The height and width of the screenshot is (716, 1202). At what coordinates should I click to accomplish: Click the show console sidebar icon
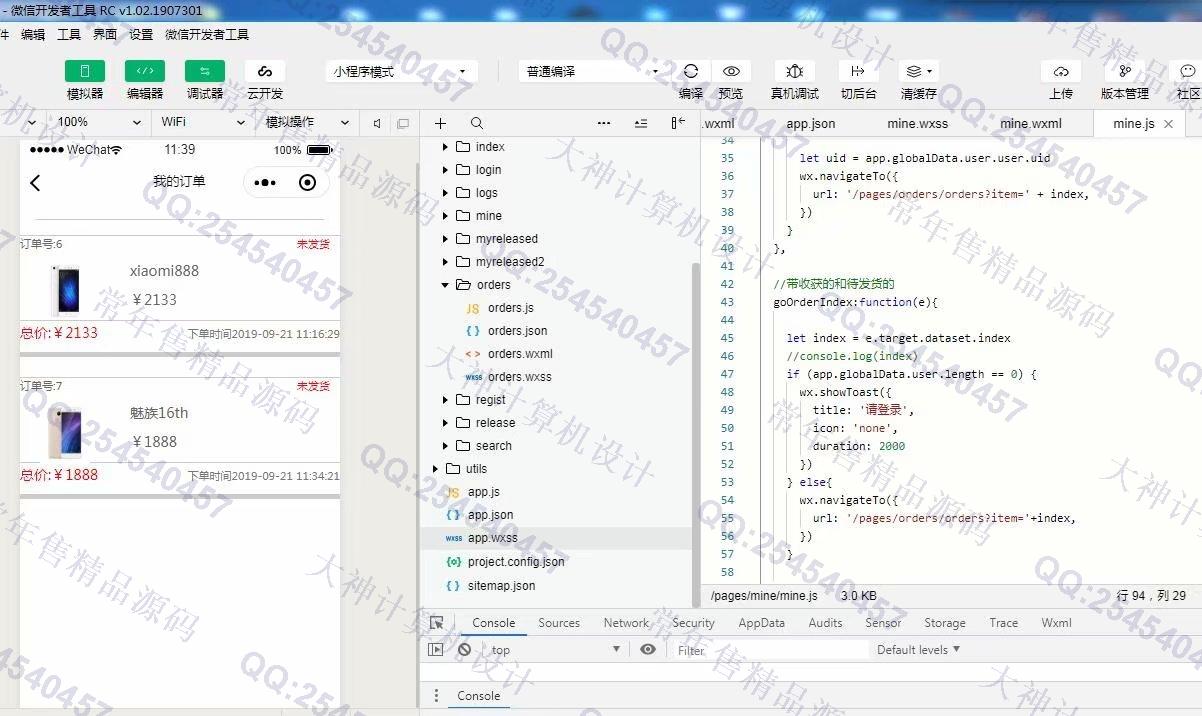point(435,650)
